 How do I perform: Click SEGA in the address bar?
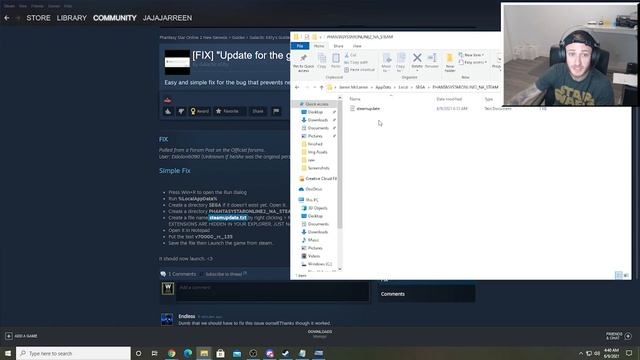click(x=420, y=87)
